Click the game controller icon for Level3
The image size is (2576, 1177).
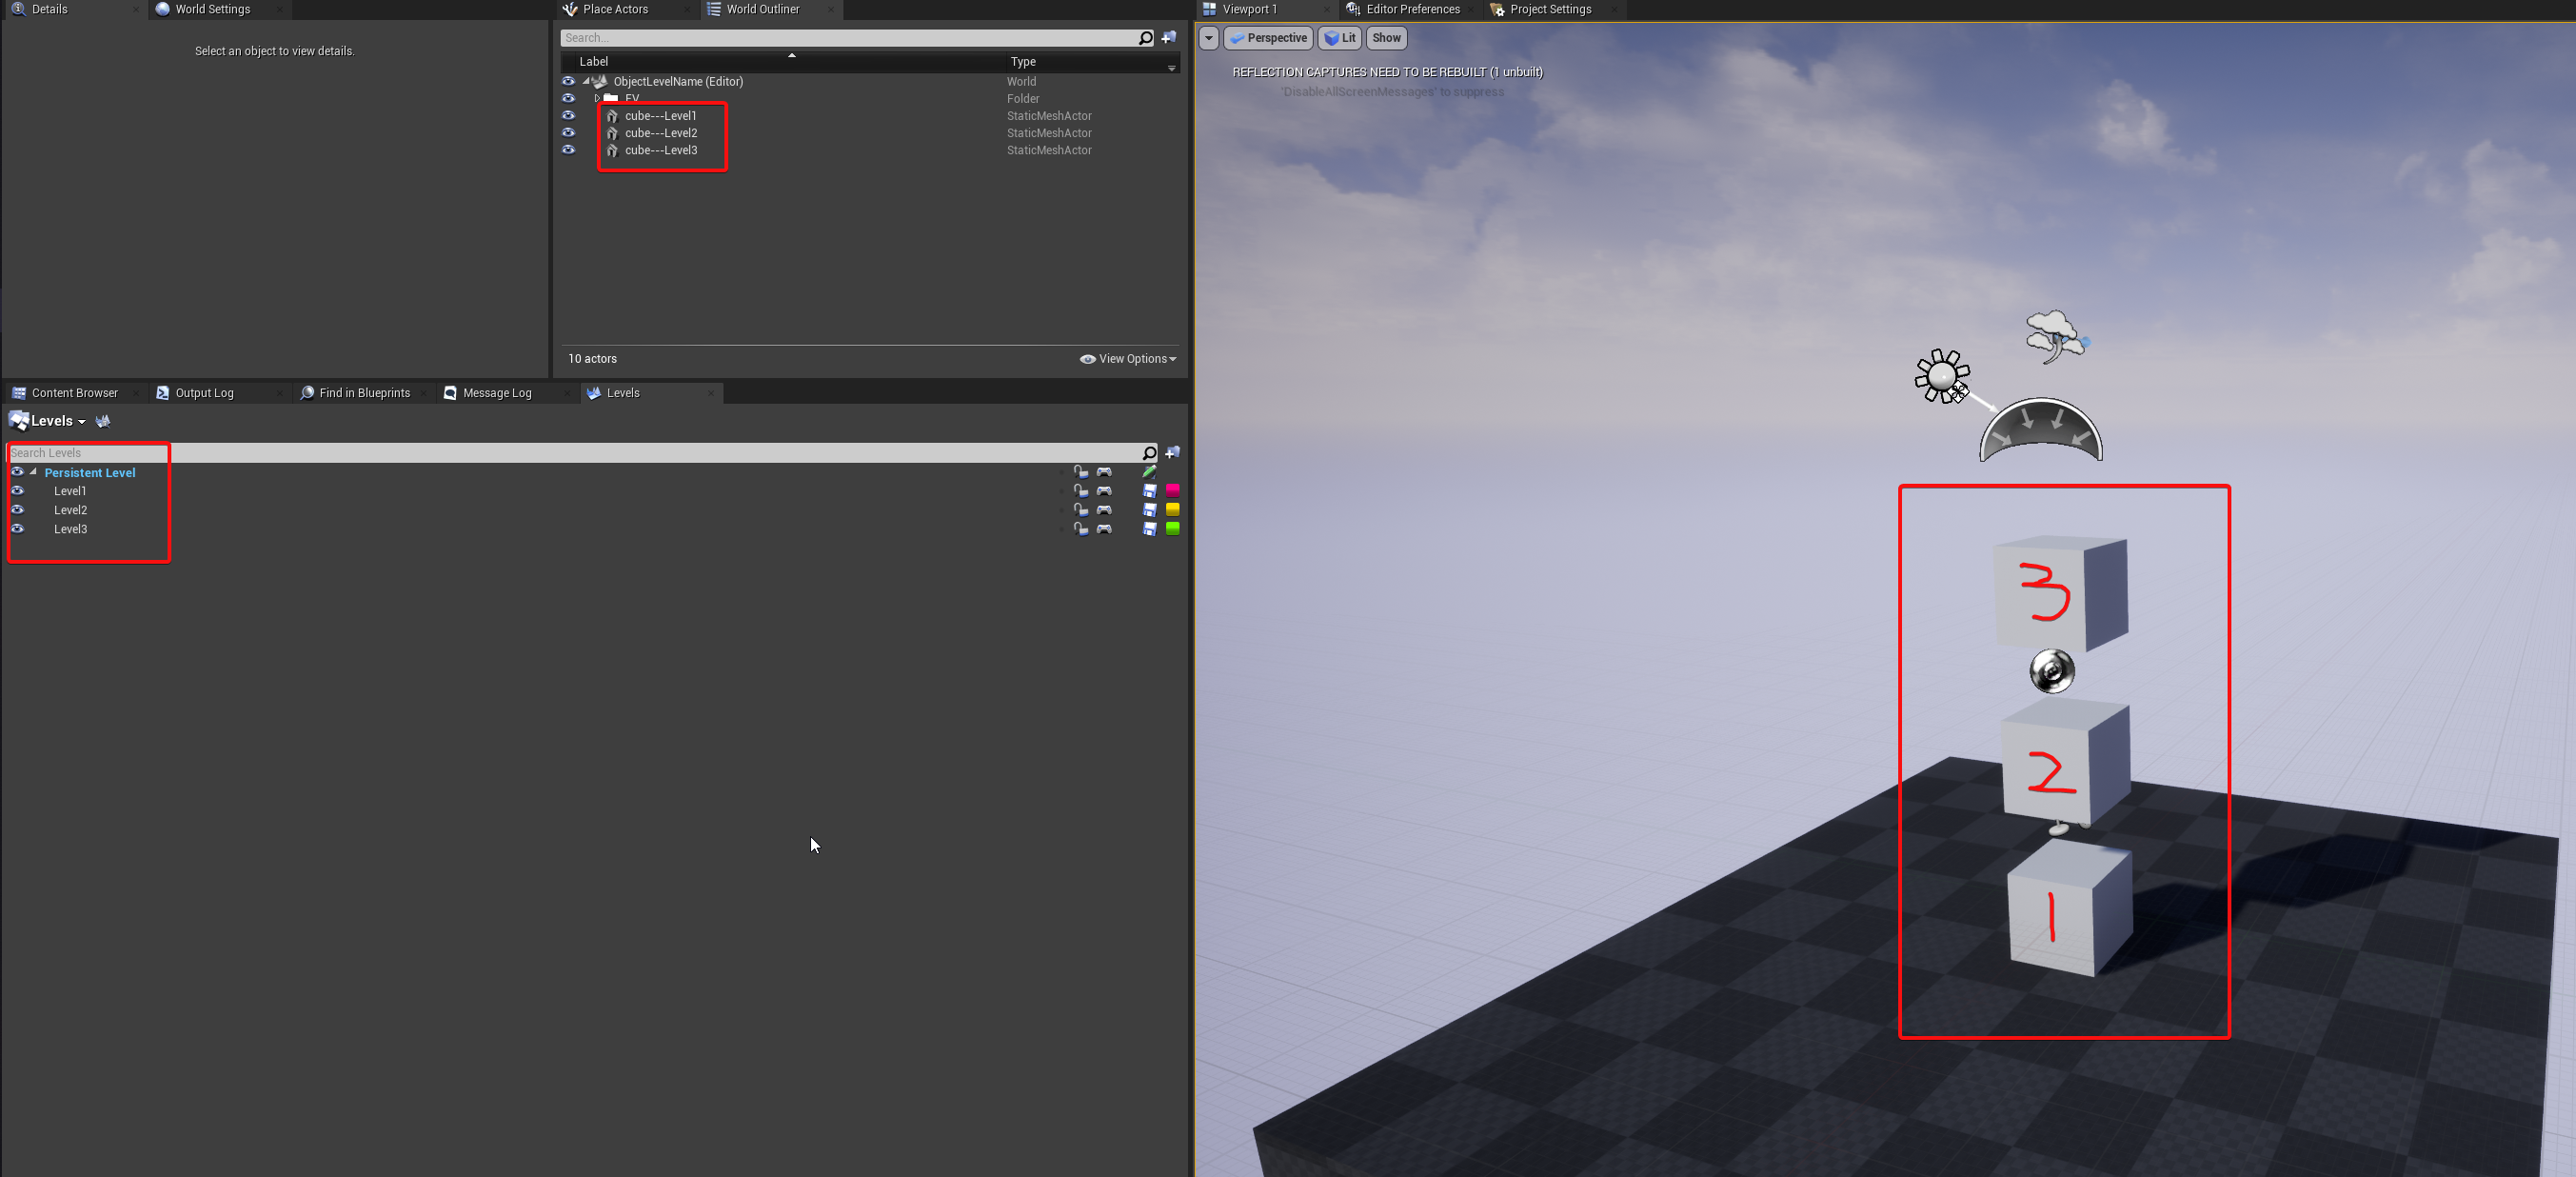tap(1105, 529)
